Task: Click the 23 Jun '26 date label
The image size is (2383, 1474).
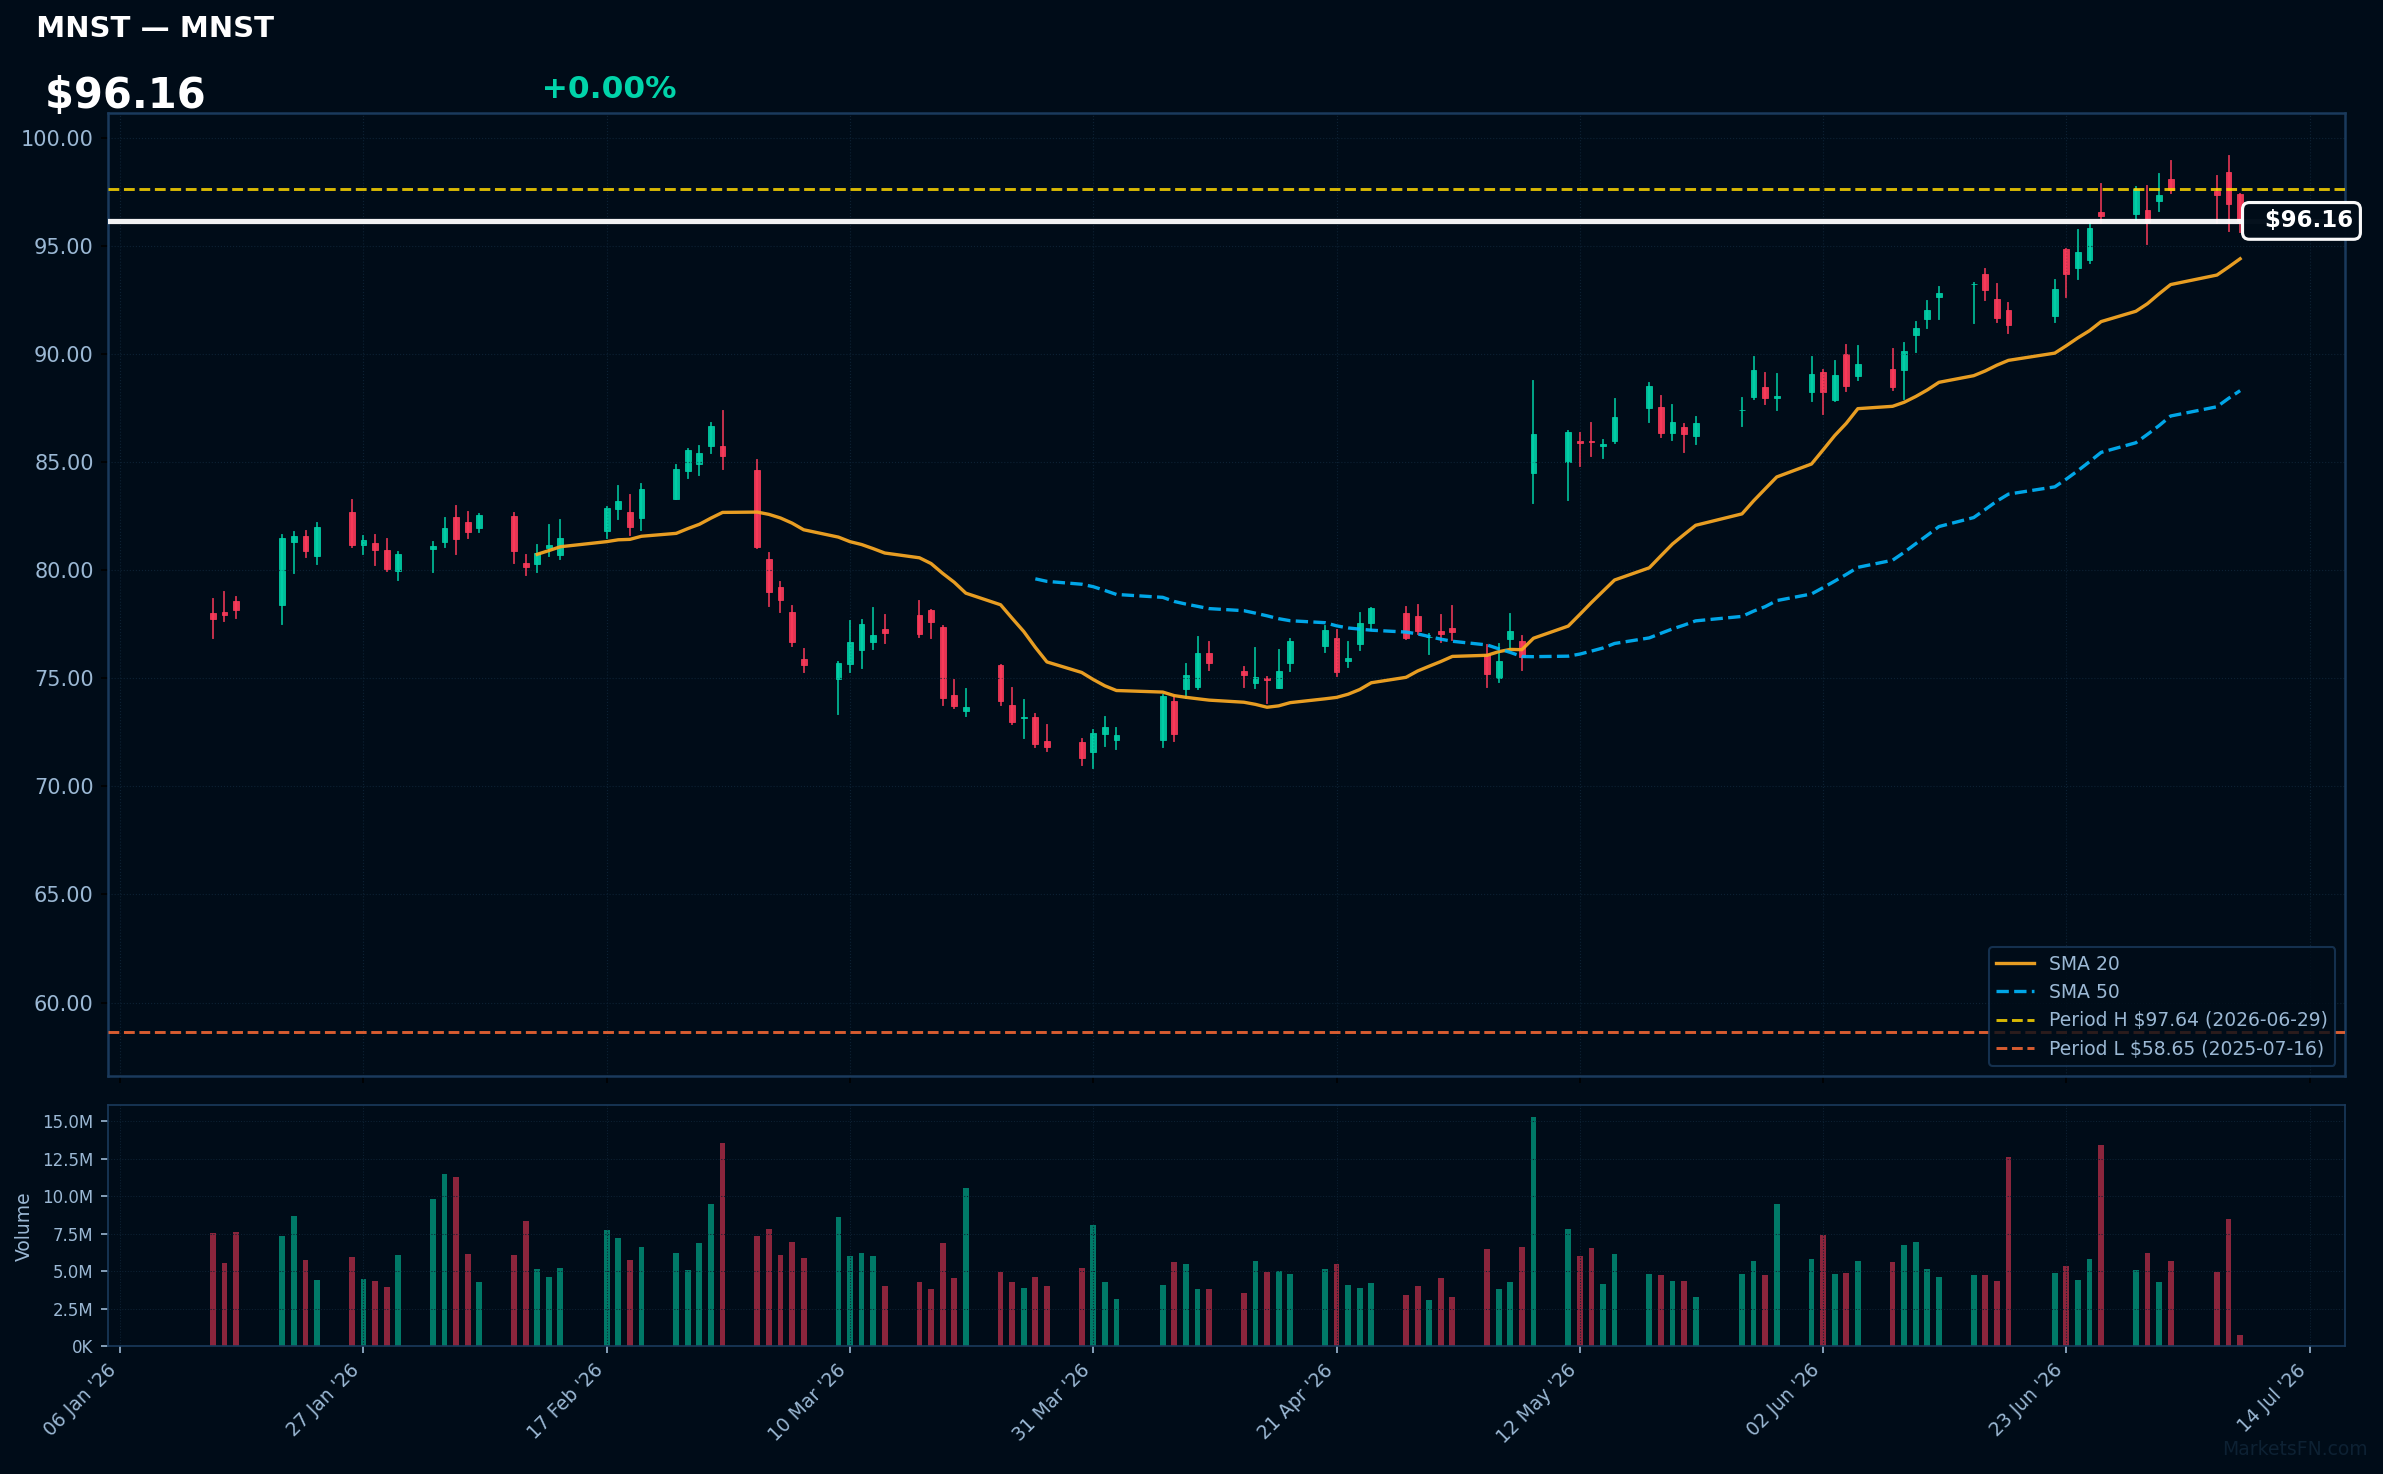Action: (2026, 1400)
